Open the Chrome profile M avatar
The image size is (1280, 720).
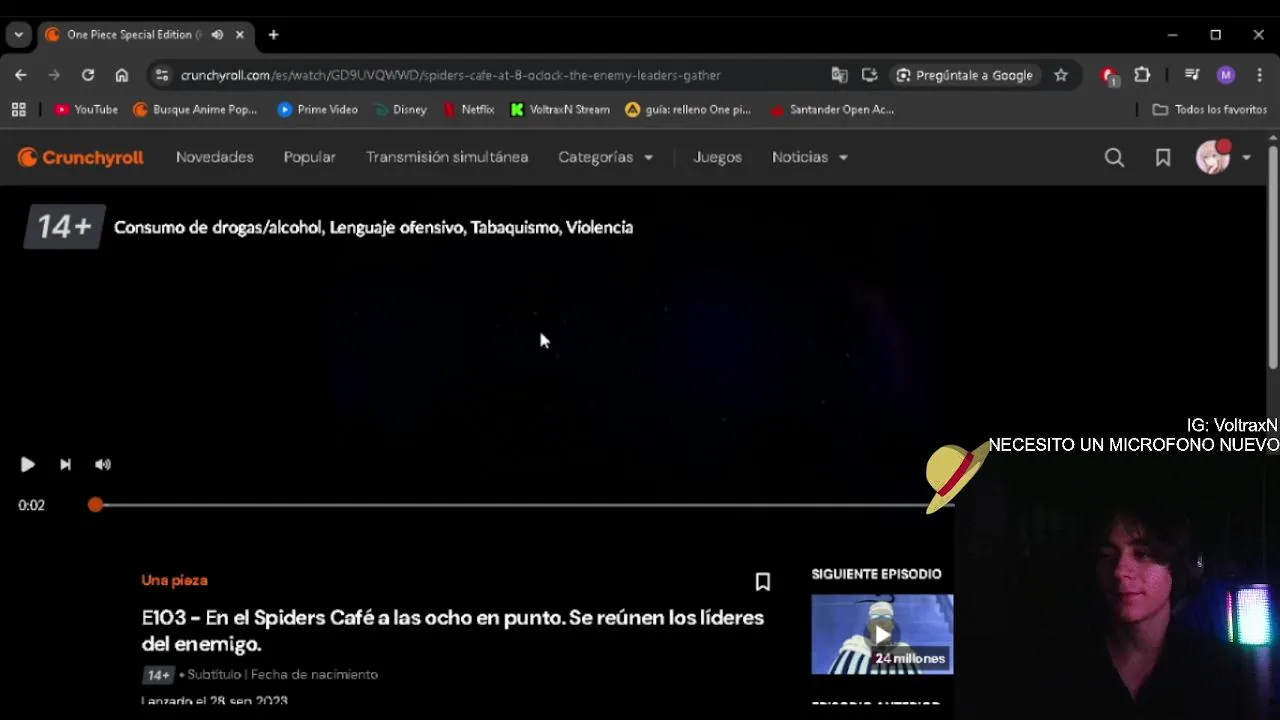pyautogui.click(x=1226, y=75)
